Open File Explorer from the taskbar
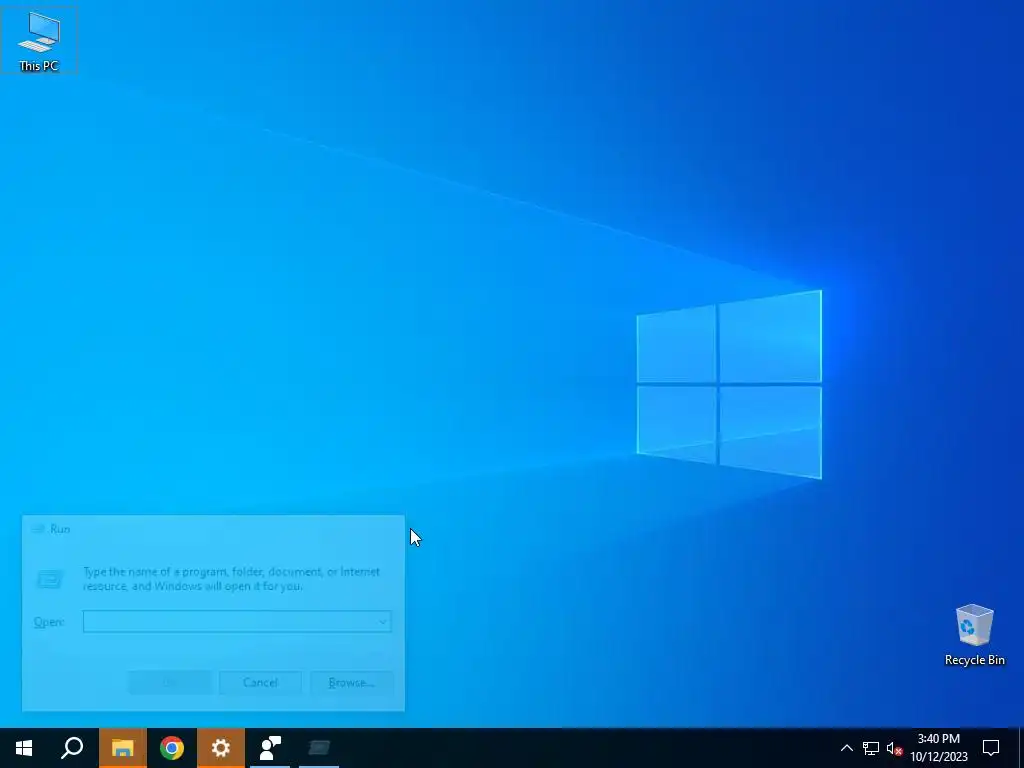The height and width of the screenshot is (768, 1024). (122, 748)
